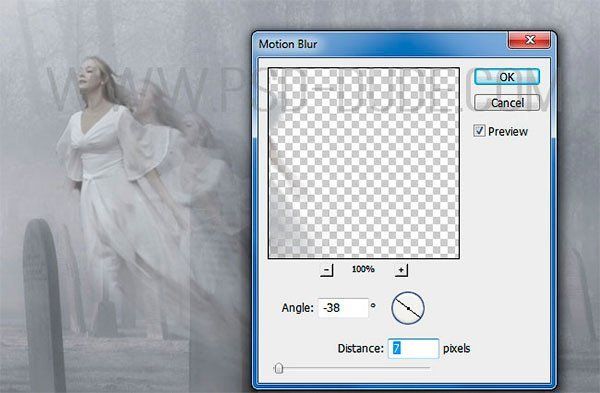
Task: Cancel the Motion Blur dialog
Action: (507, 103)
